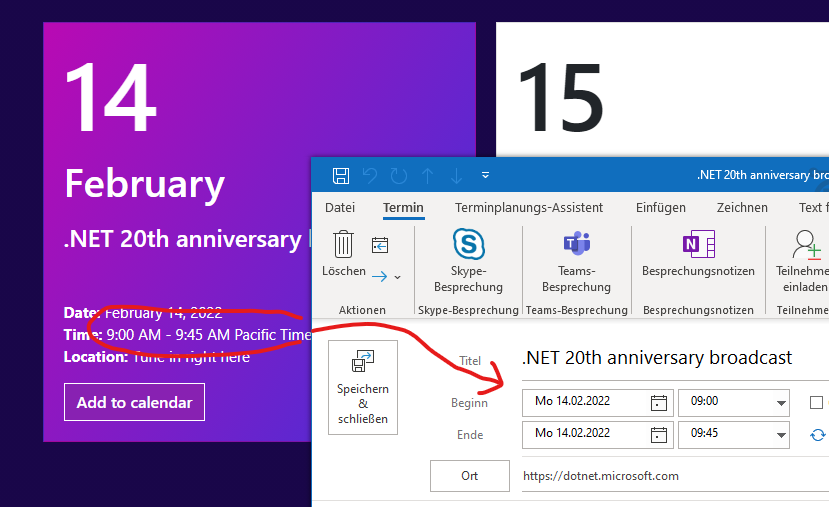Click the .NET 20th anniversary heading on webpage

[x=183, y=239]
